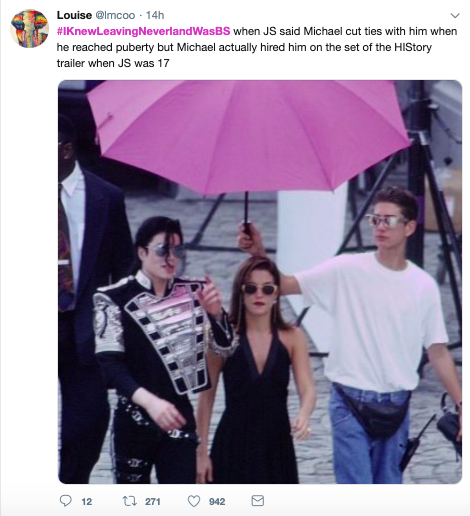Screen dimensions: 470x516
Task: Like the tweet with the heart icon
Action: (x=194, y=501)
